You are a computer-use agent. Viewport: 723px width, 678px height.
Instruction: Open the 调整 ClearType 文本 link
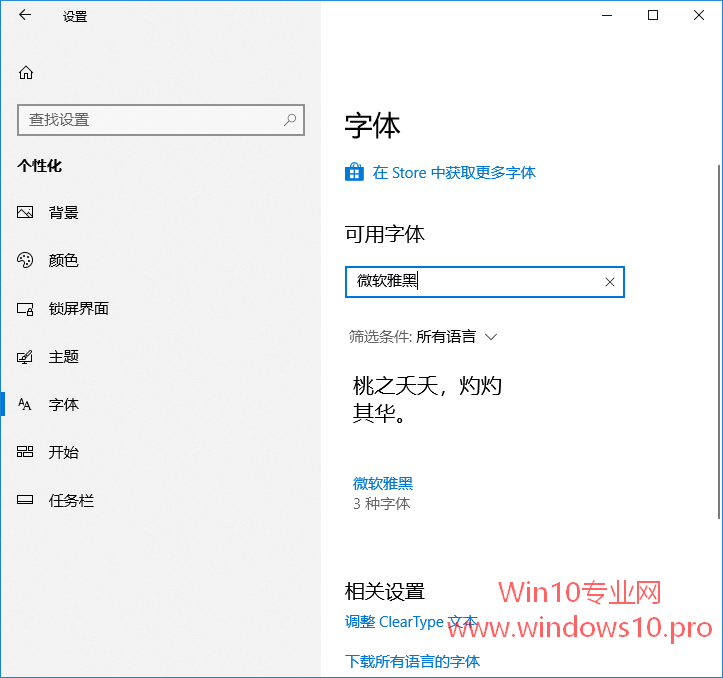pos(411,622)
